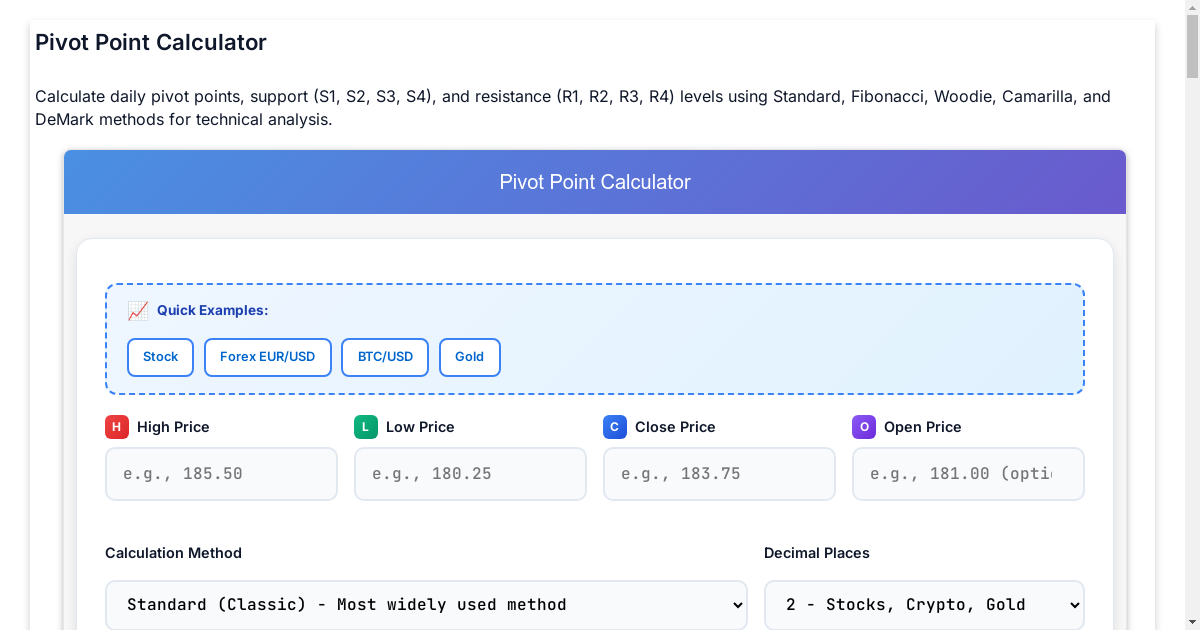Click the purple O badge beside Open Price

point(863,427)
